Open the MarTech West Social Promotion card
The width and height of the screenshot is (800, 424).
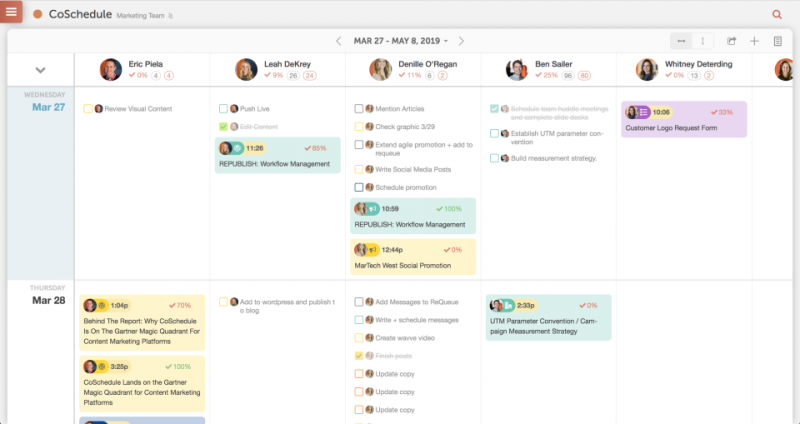413,257
